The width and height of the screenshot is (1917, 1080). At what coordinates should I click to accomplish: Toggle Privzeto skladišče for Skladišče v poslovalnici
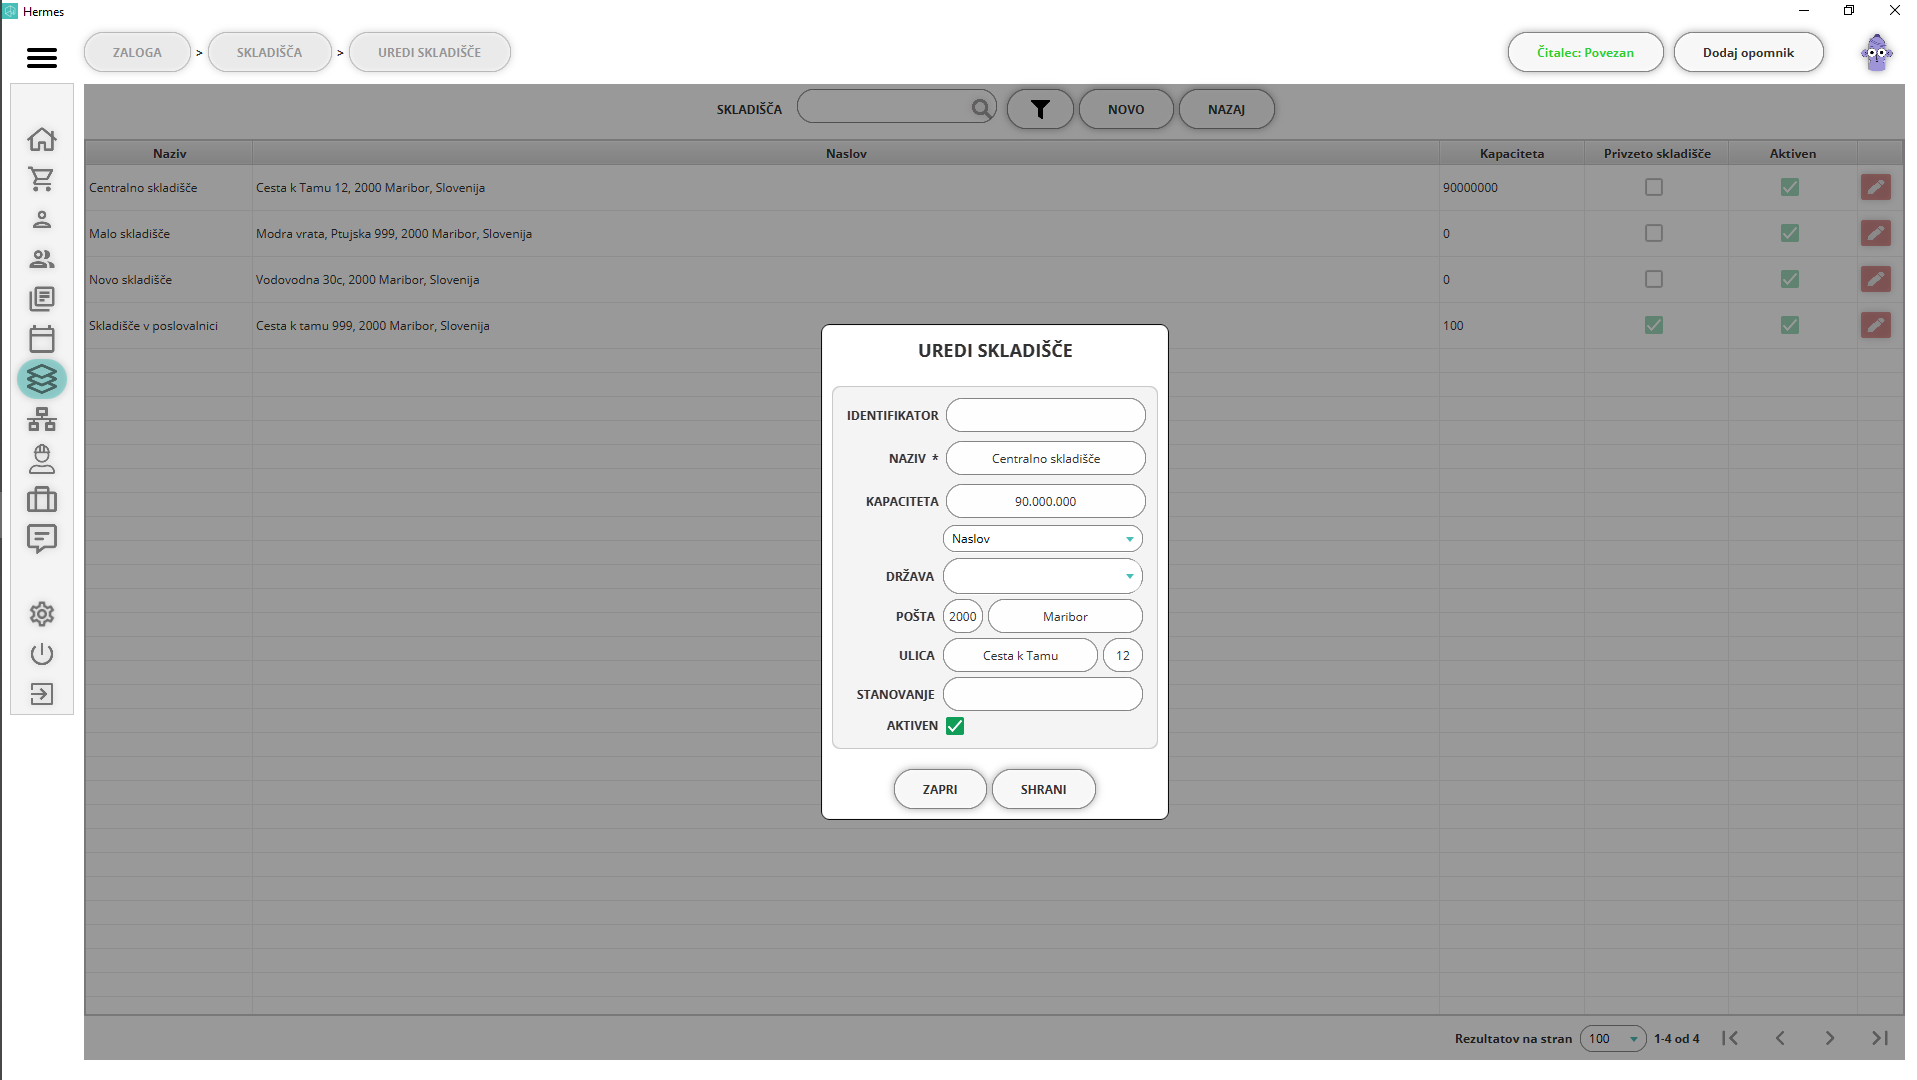(x=1654, y=325)
